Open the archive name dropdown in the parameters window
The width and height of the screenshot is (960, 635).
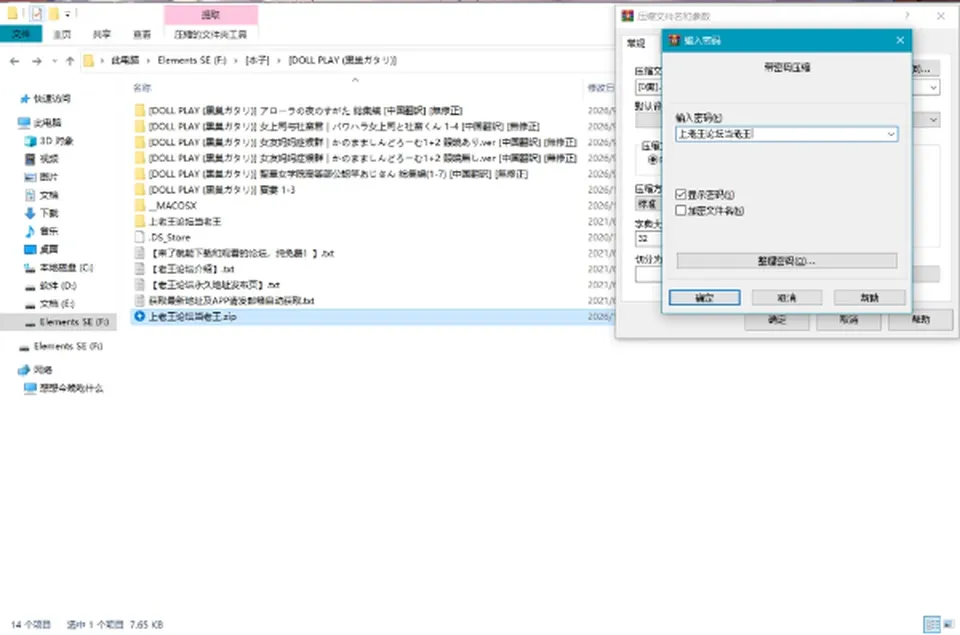pyautogui.click(x=933, y=88)
